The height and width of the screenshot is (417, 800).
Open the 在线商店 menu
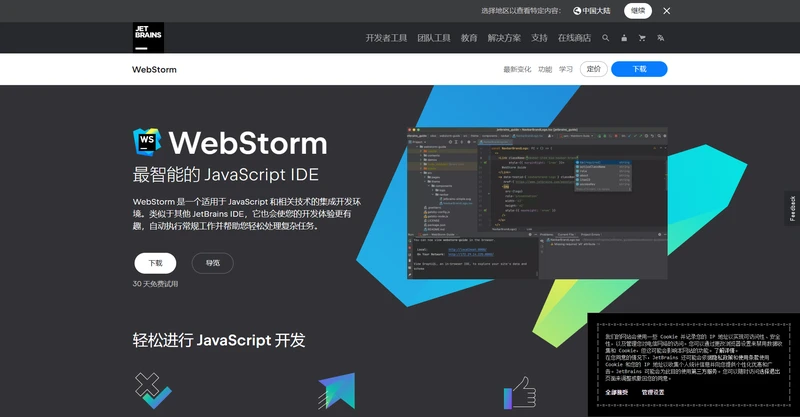pos(574,38)
